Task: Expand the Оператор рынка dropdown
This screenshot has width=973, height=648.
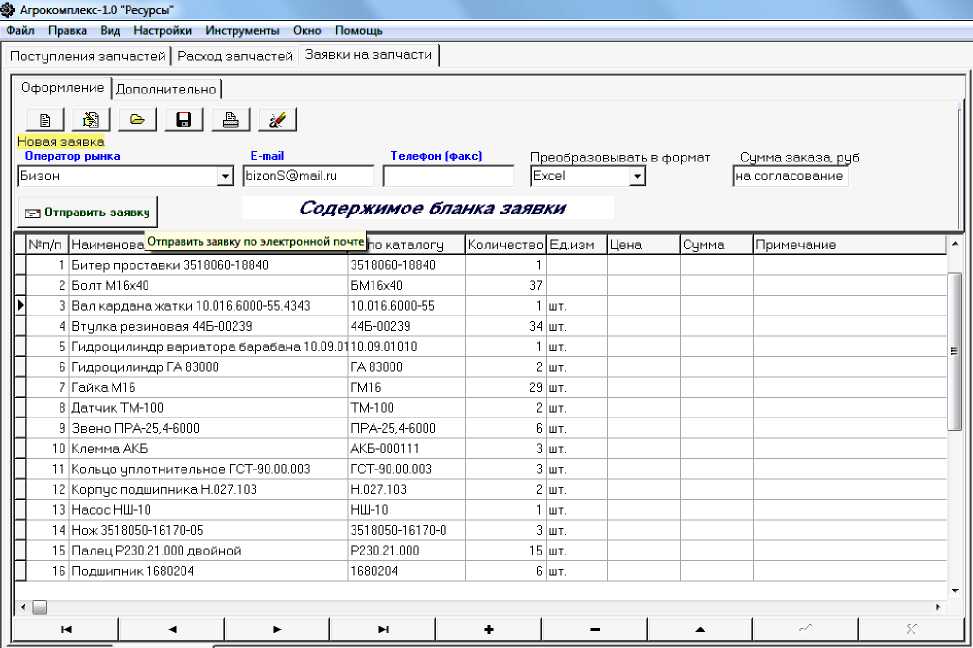Action: (225, 177)
